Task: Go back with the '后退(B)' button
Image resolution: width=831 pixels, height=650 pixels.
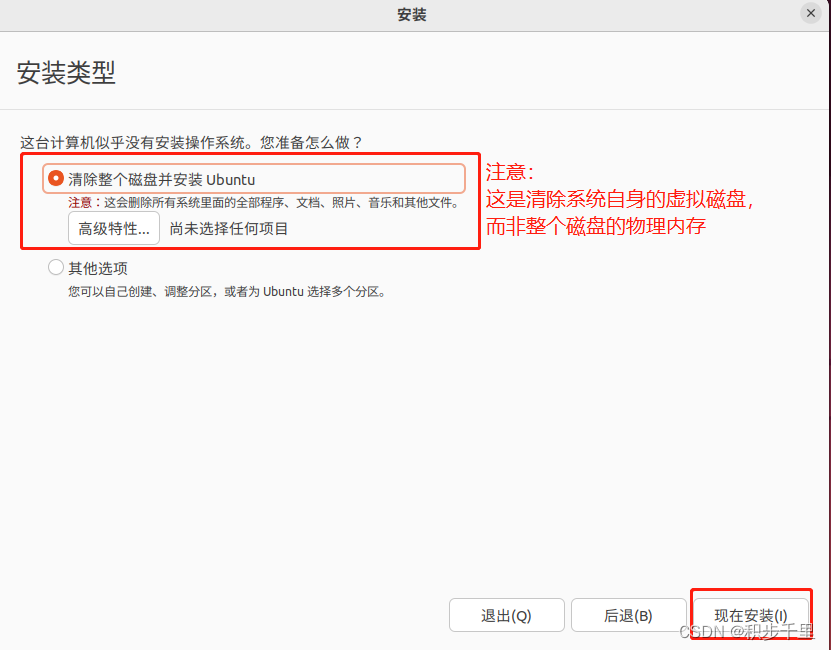Action: coord(629,616)
